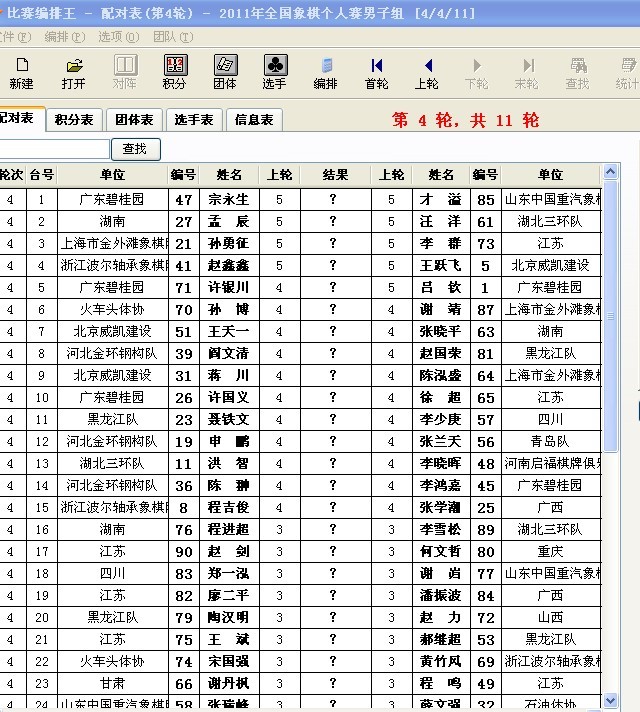Click the right 姓名 column header
The height and width of the screenshot is (712, 640).
[441, 175]
